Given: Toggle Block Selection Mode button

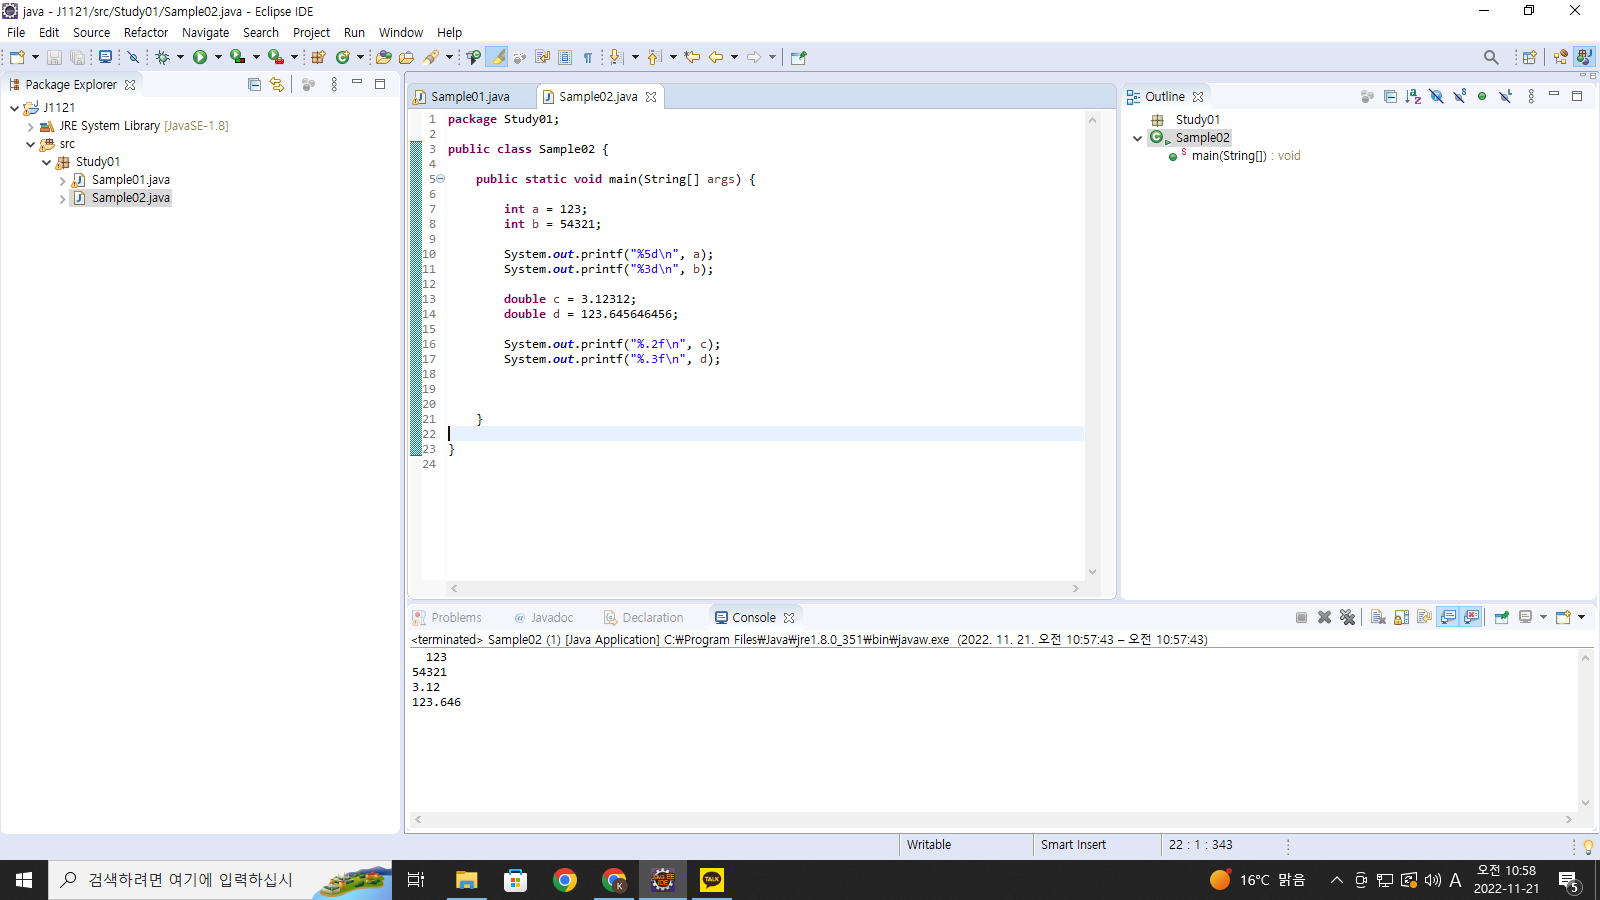Looking at the screenshot, I should (565, 57).
